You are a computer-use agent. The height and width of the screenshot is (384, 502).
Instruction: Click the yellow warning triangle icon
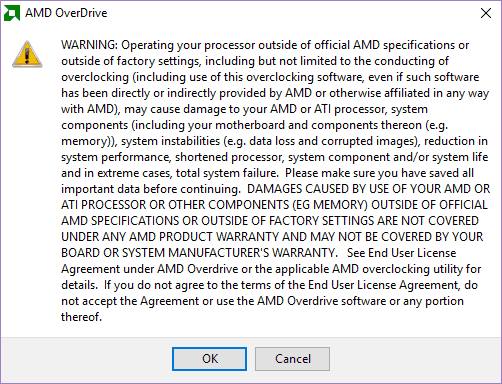(27, 54)
